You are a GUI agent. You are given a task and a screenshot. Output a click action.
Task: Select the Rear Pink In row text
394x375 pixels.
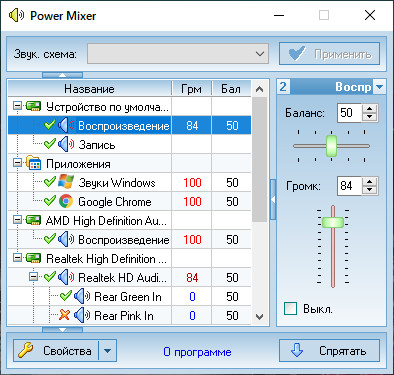(x=124, y=316)
